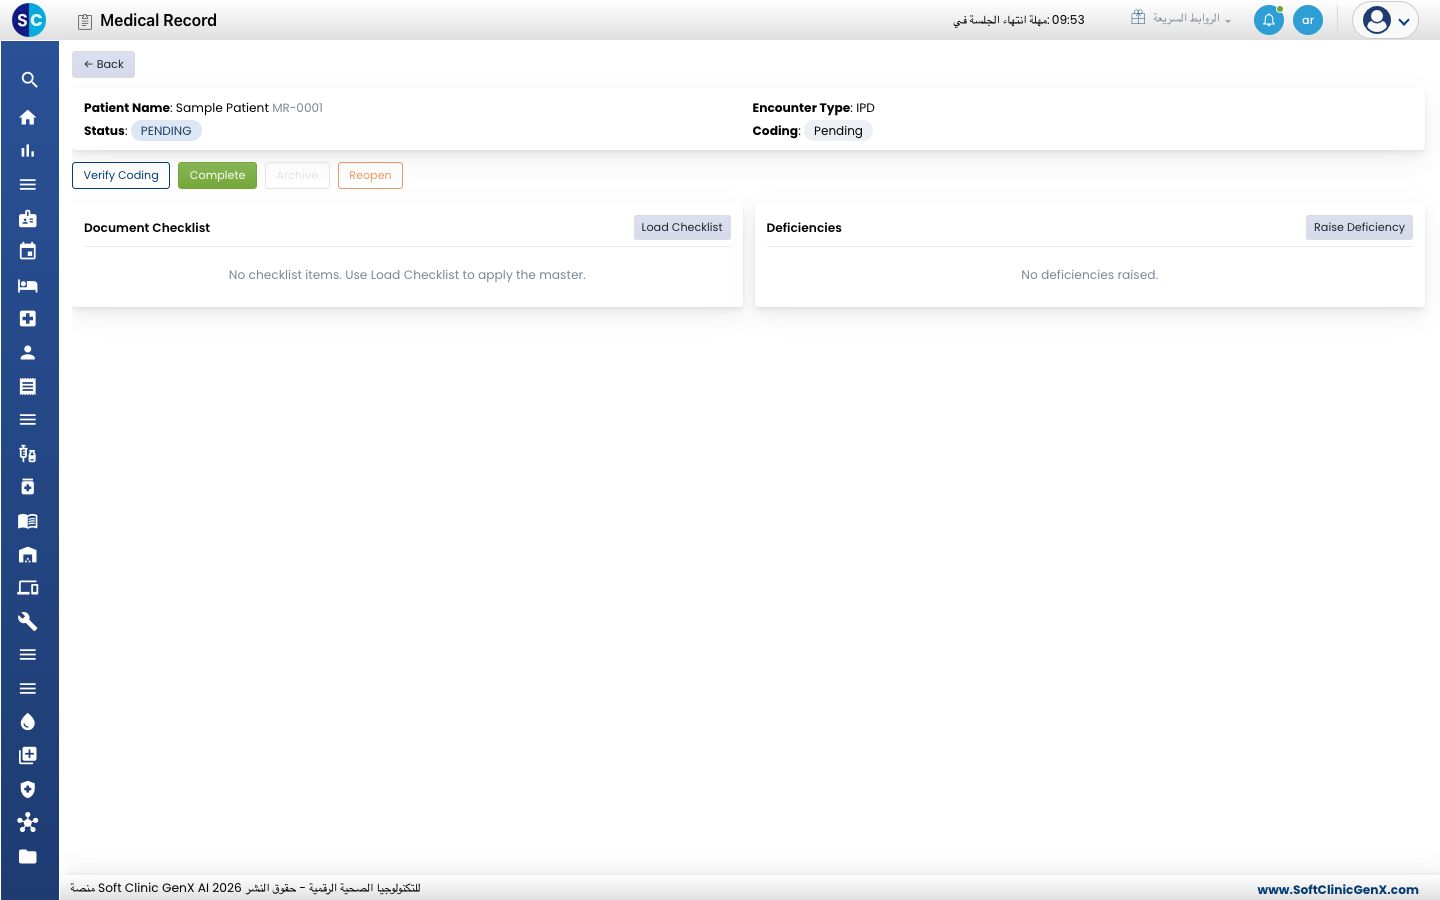Open the open book sidebar icon
This screenshot has height=900, width=1440.
click(28, 521)
